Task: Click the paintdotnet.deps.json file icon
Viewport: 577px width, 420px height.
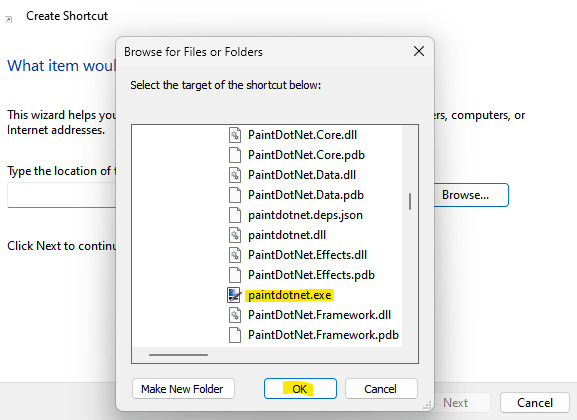Action: click(235, 215)
